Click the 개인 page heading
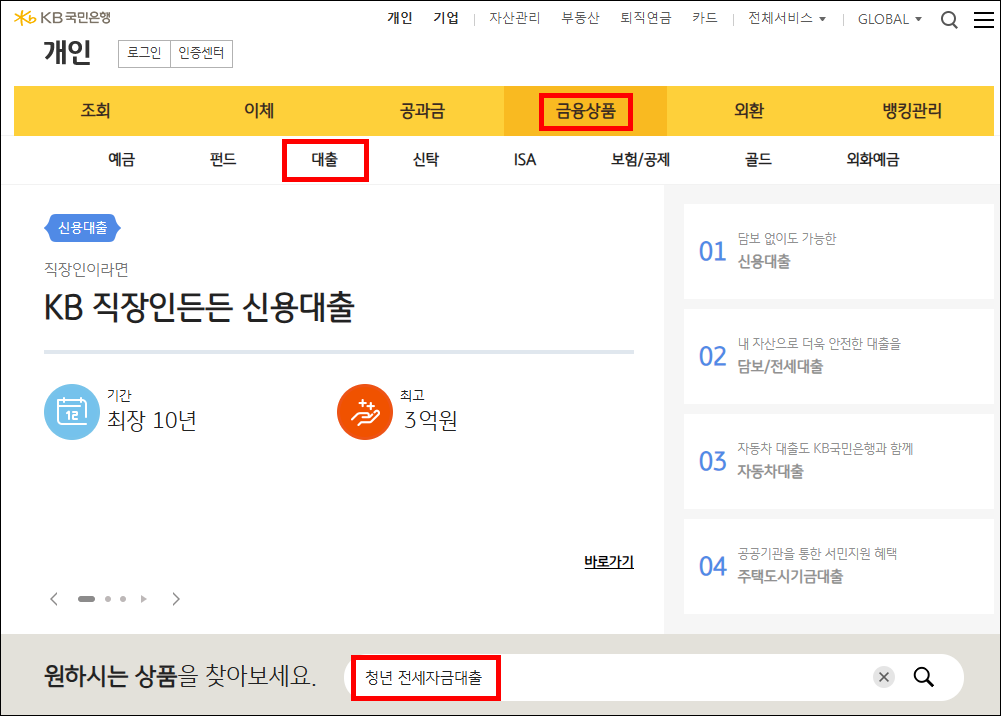Image resolution: width=1001 pixels, height=716 pixels. coord(67,52)
